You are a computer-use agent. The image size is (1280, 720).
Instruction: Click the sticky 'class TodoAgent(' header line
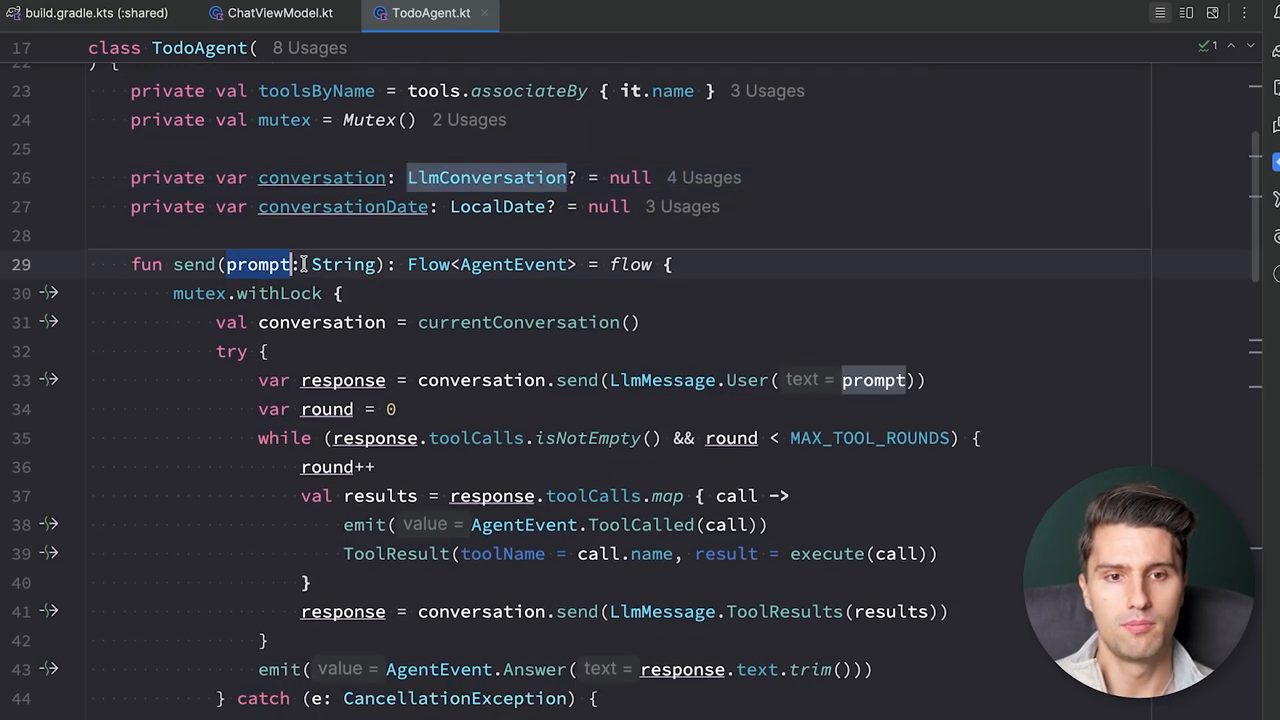click(x=172, y=48)
